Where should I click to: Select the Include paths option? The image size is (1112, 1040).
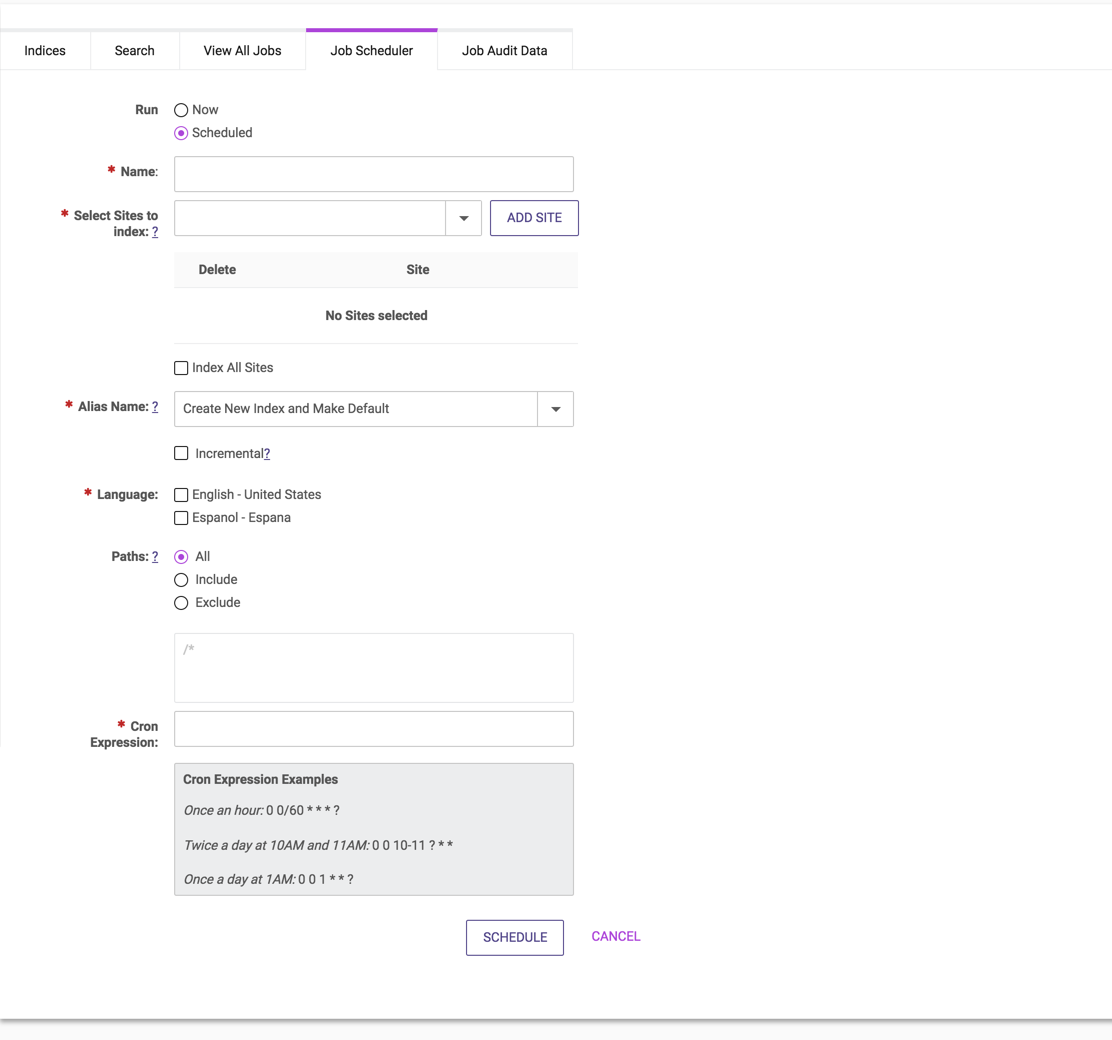coord(181,579)
